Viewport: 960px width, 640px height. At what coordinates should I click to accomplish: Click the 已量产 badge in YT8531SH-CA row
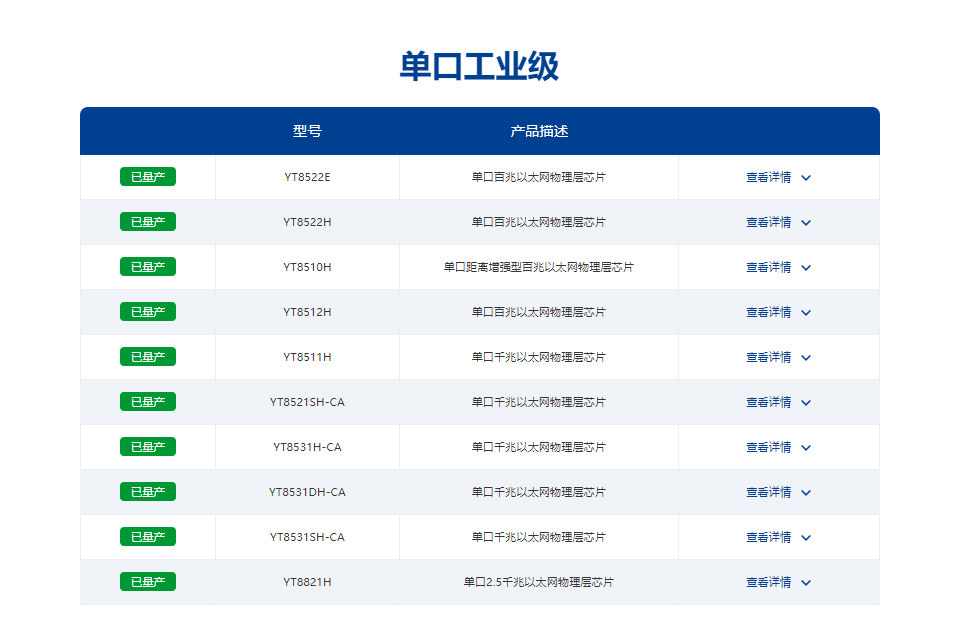pyautogui.click(x=148, y=536)
